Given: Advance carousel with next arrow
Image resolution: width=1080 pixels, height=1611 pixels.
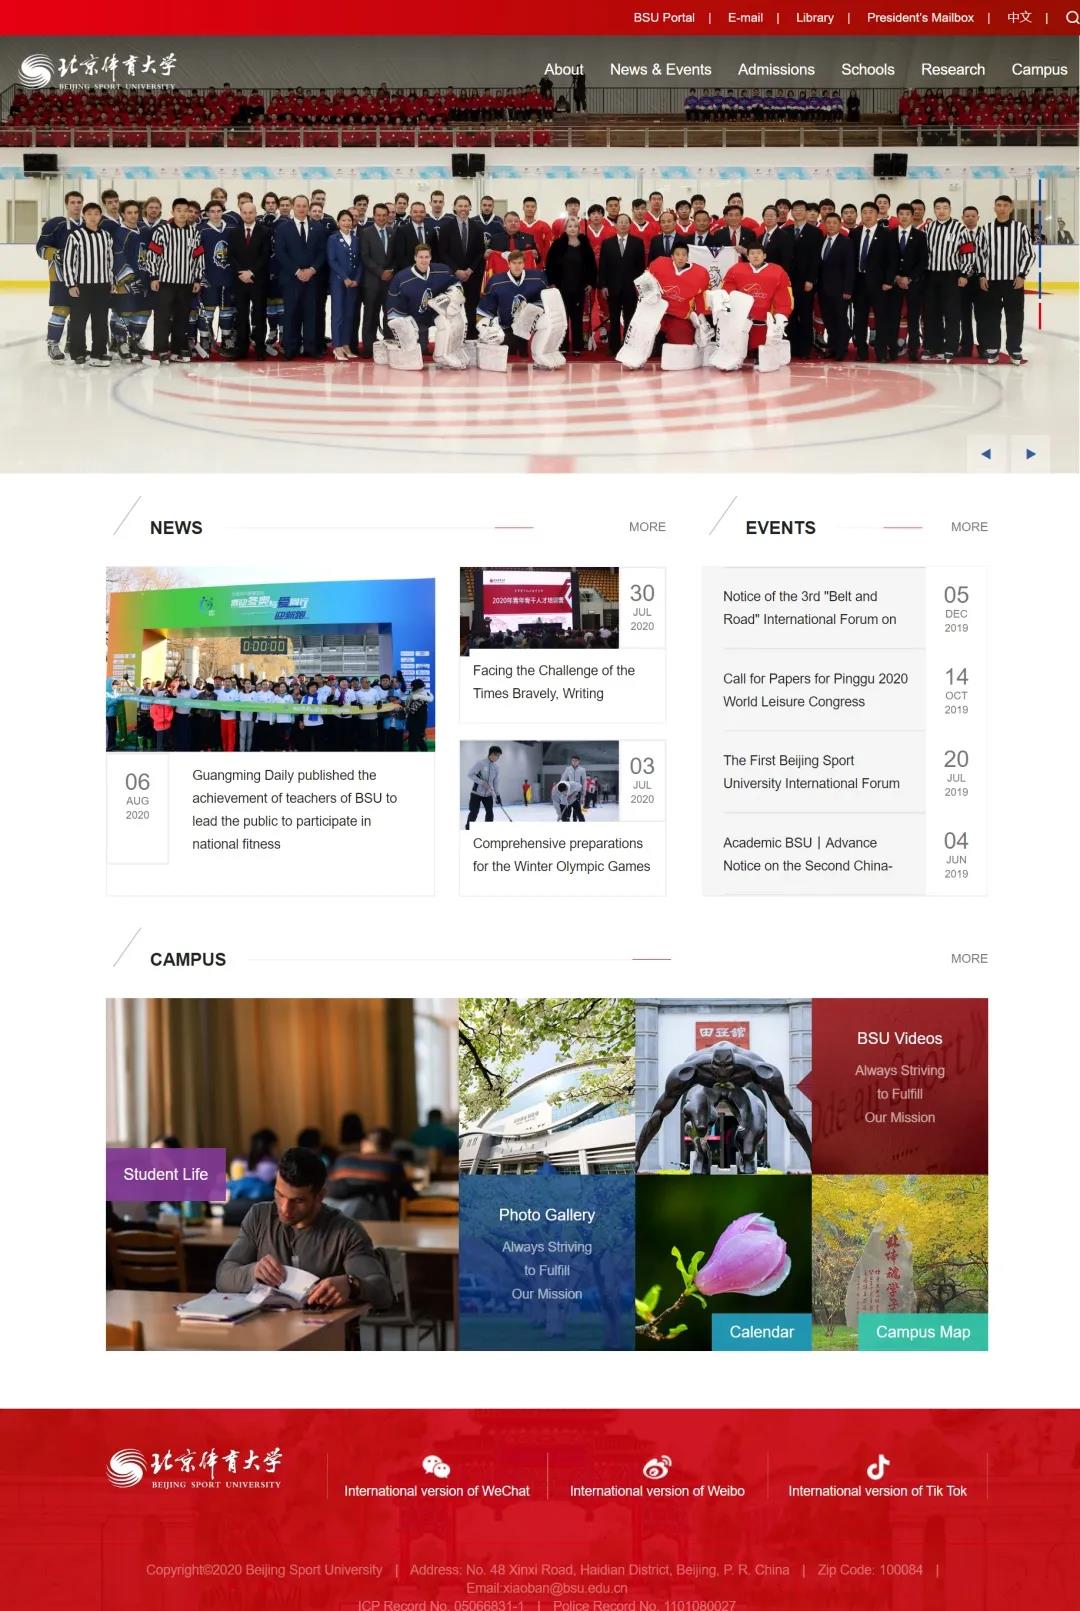Looking at the screenshot, I should [1031, 454].
